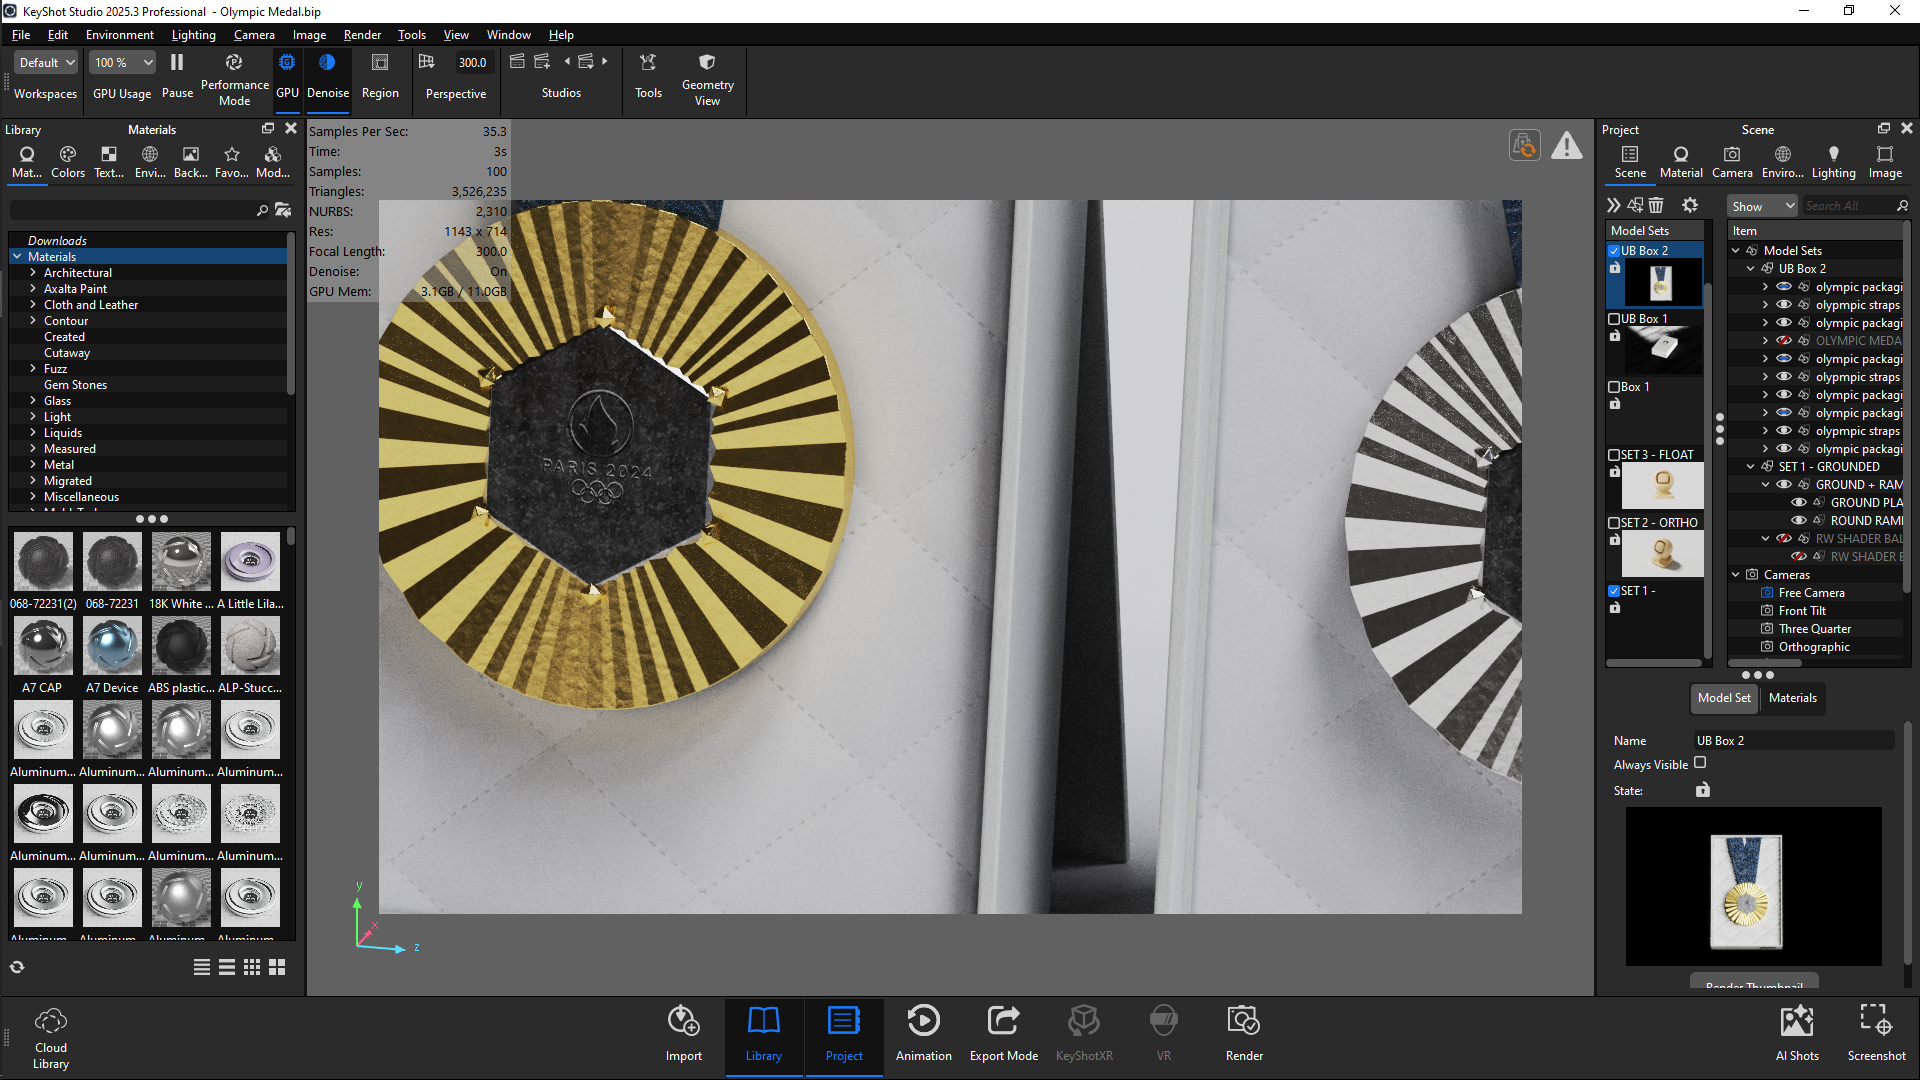Collapse the Cameras tree node

pyautogui.click(x=1736, y=575)
